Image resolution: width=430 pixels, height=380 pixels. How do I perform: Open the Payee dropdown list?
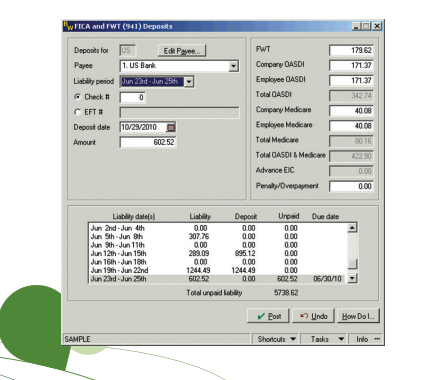tap(234, 66)
